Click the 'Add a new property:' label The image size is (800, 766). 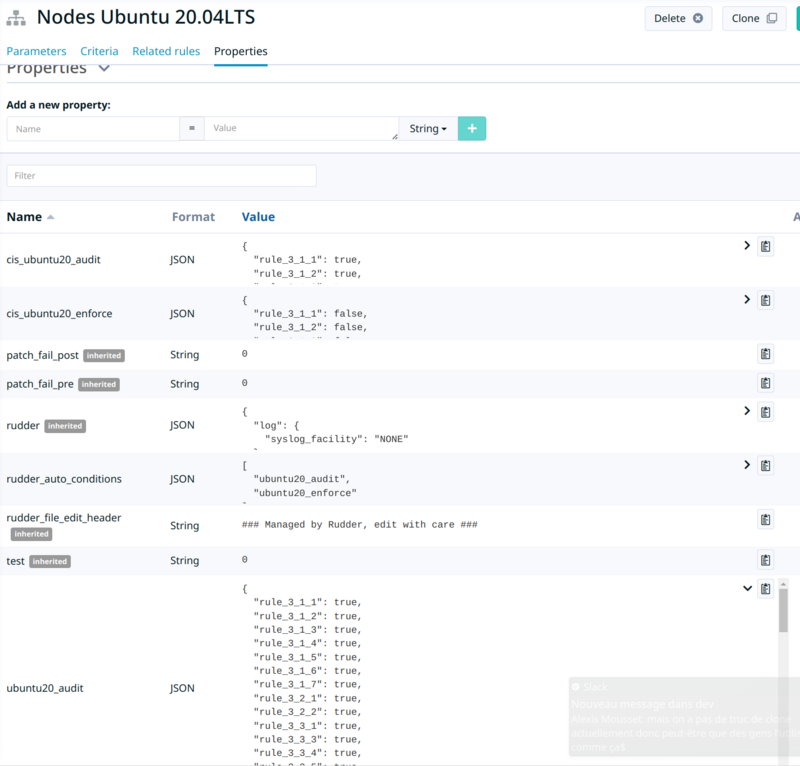(58, 105)
